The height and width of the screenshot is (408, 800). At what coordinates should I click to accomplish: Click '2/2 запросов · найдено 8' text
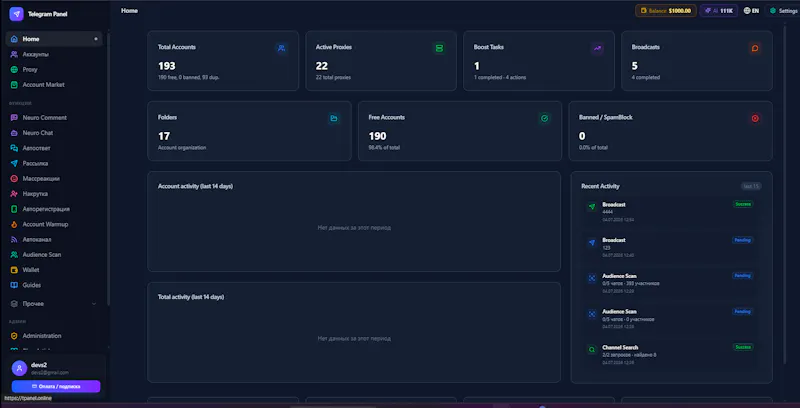(629, 354)
